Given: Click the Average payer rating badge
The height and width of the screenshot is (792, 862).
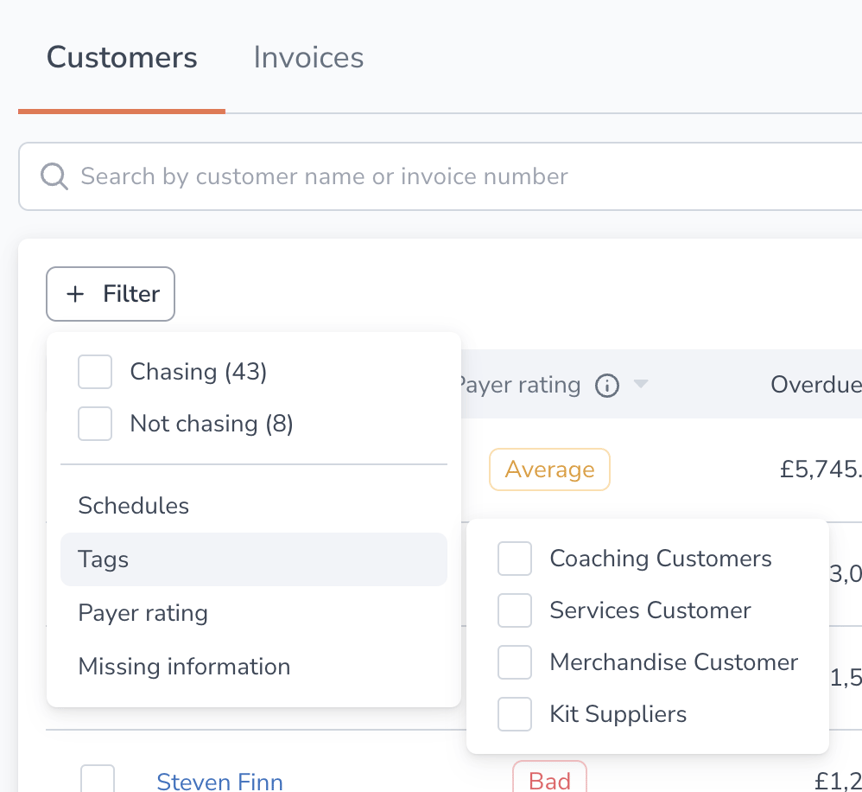Looking at the screenshot, I should [549, 469].
